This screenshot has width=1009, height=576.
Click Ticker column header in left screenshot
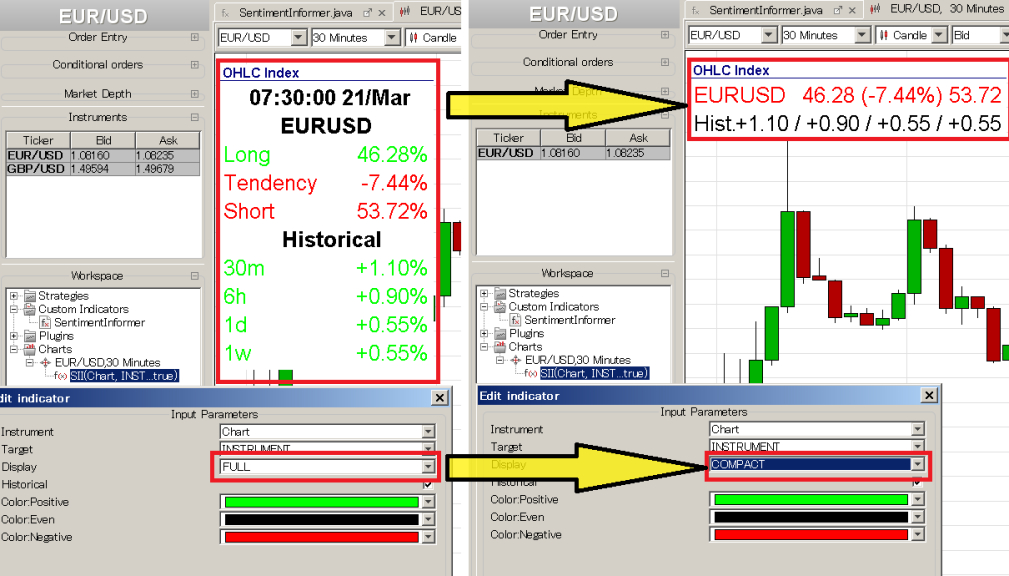[39, 140]
